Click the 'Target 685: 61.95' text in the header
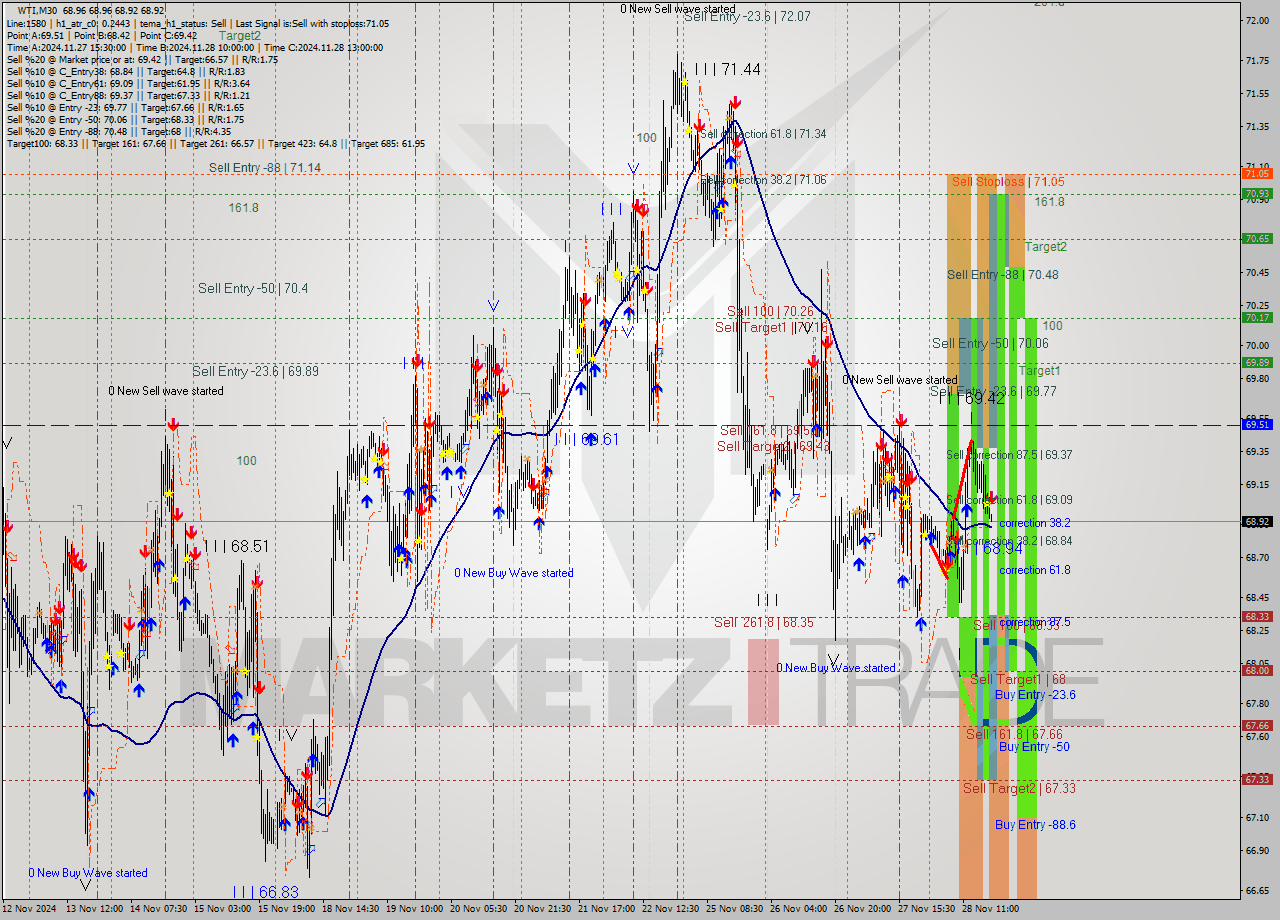Viewport: 1280px width, 920px height. (387, 143)
